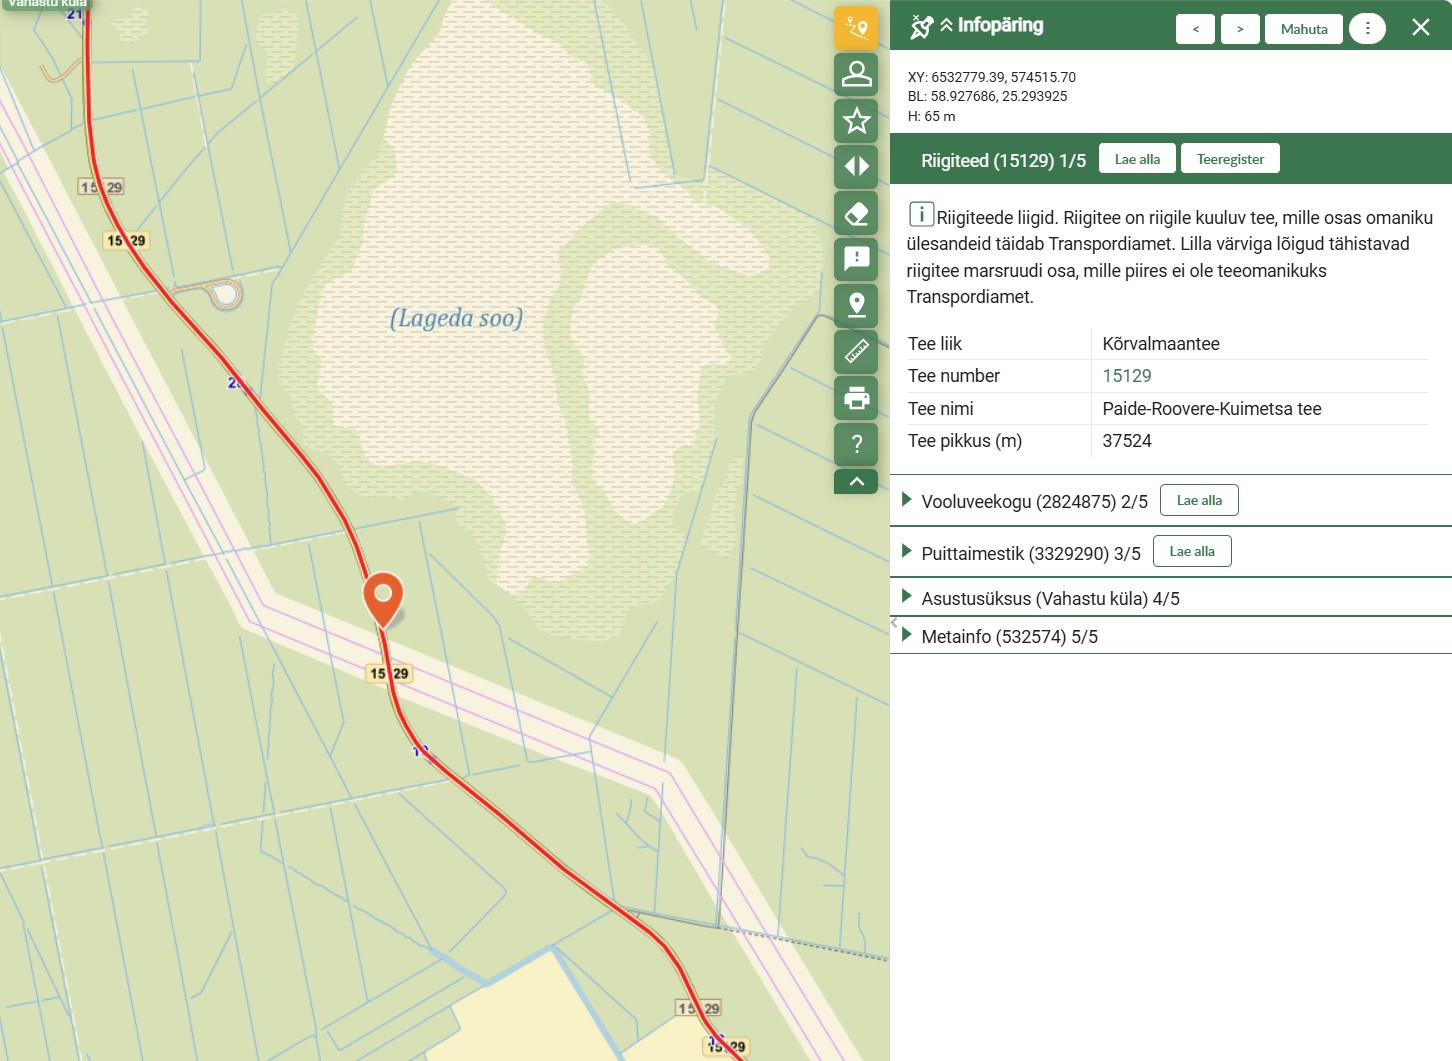Viewport: 1452px width, 1061px height.
Task: Collapse the toolbar with the up chevron
Action: point(856,482)
